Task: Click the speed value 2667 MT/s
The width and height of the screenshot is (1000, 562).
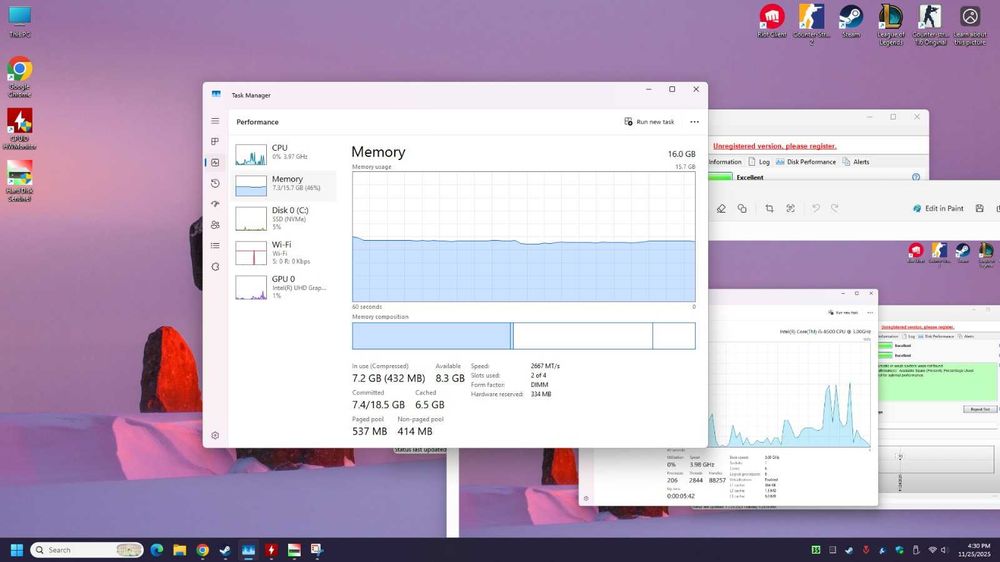Action: (x=545, y=366)
